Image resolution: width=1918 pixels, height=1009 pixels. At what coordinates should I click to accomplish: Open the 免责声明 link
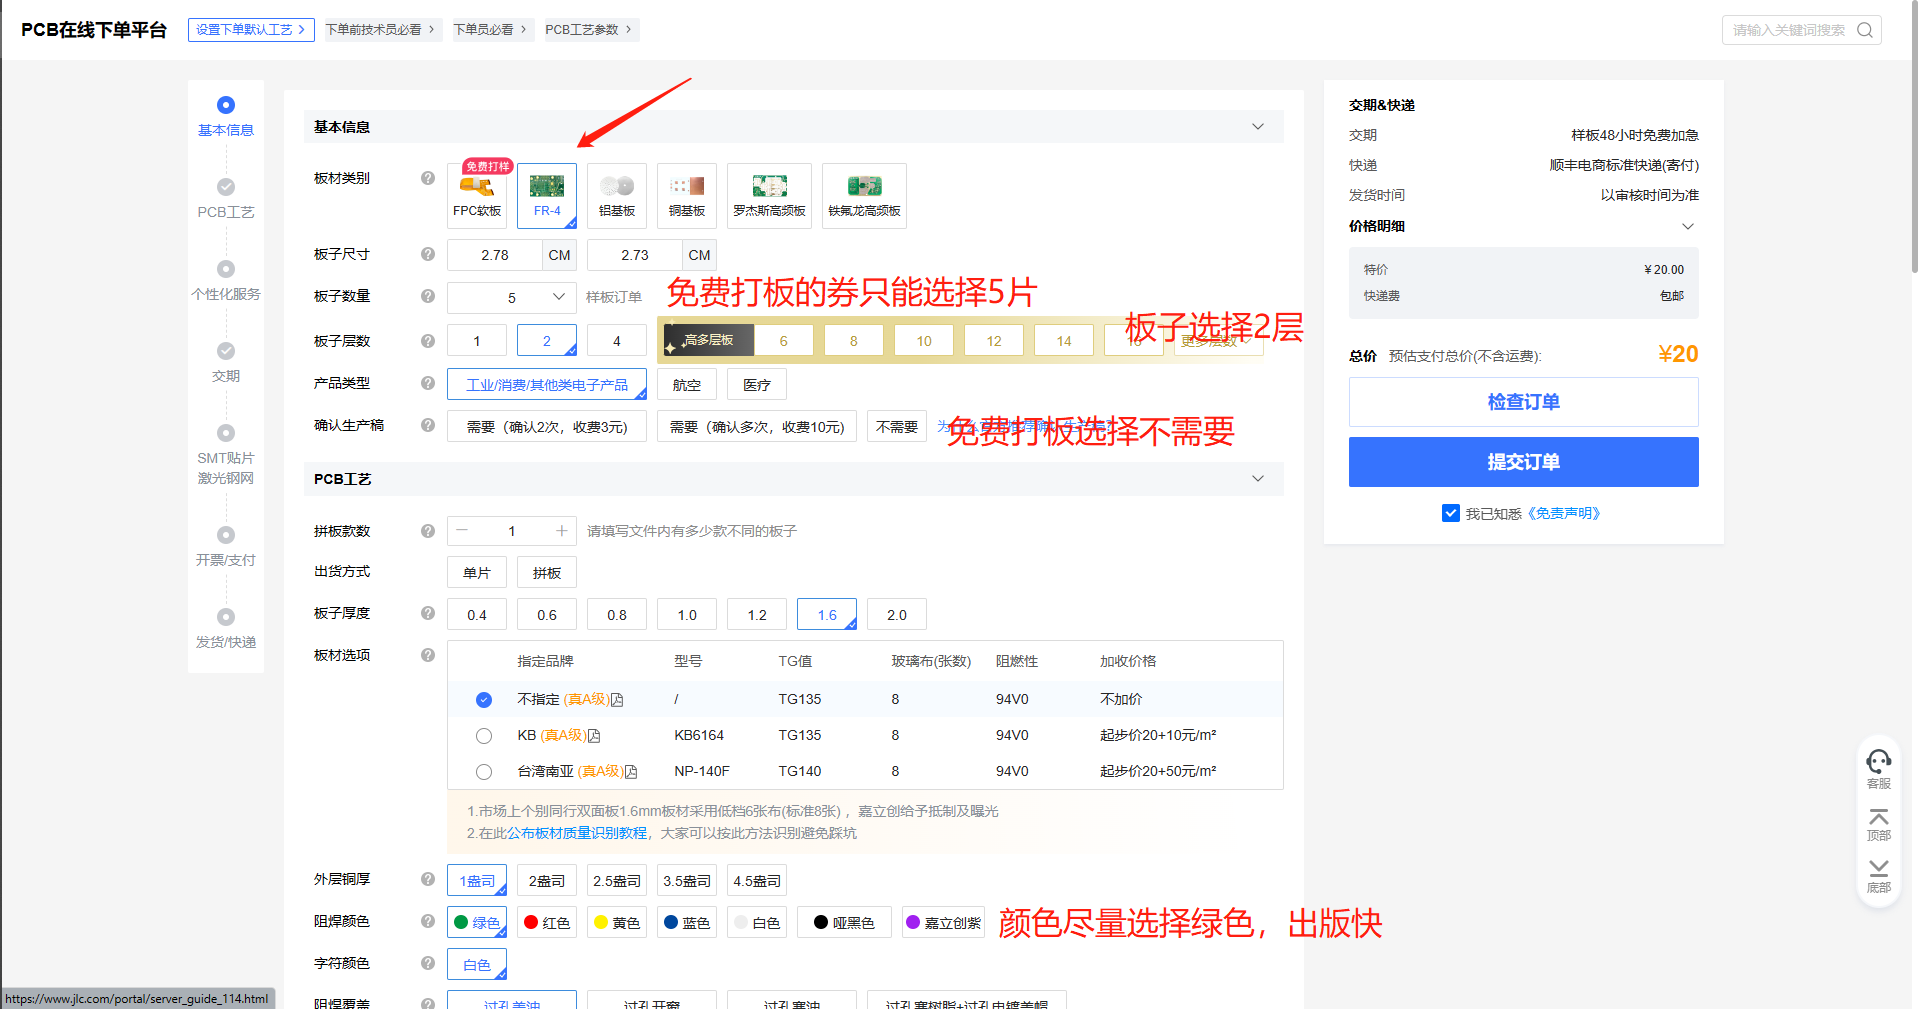pos(1567,513)
